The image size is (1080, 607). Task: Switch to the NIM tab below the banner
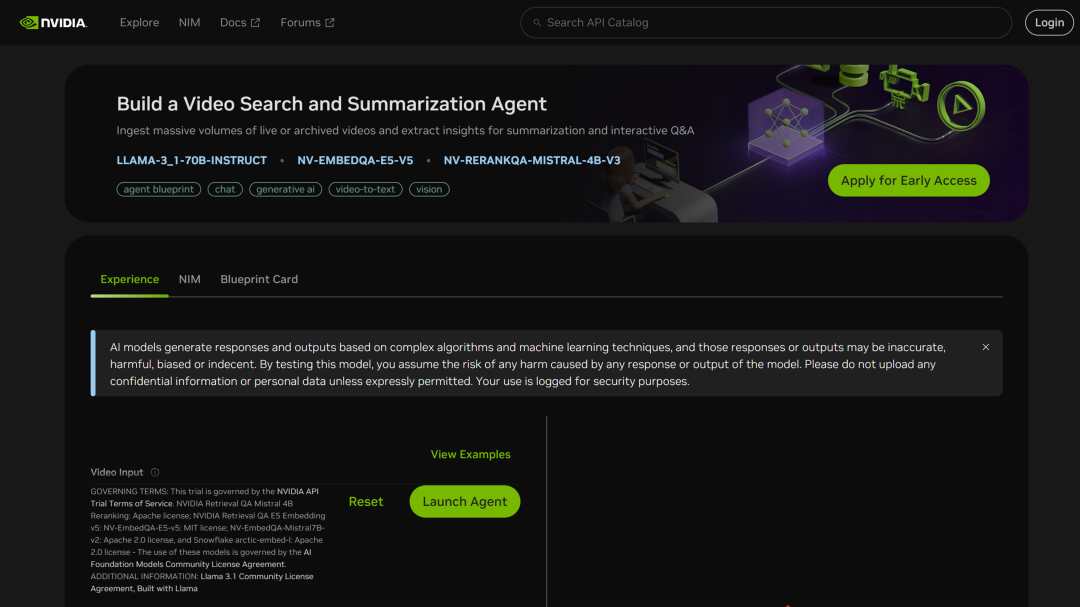189,279
